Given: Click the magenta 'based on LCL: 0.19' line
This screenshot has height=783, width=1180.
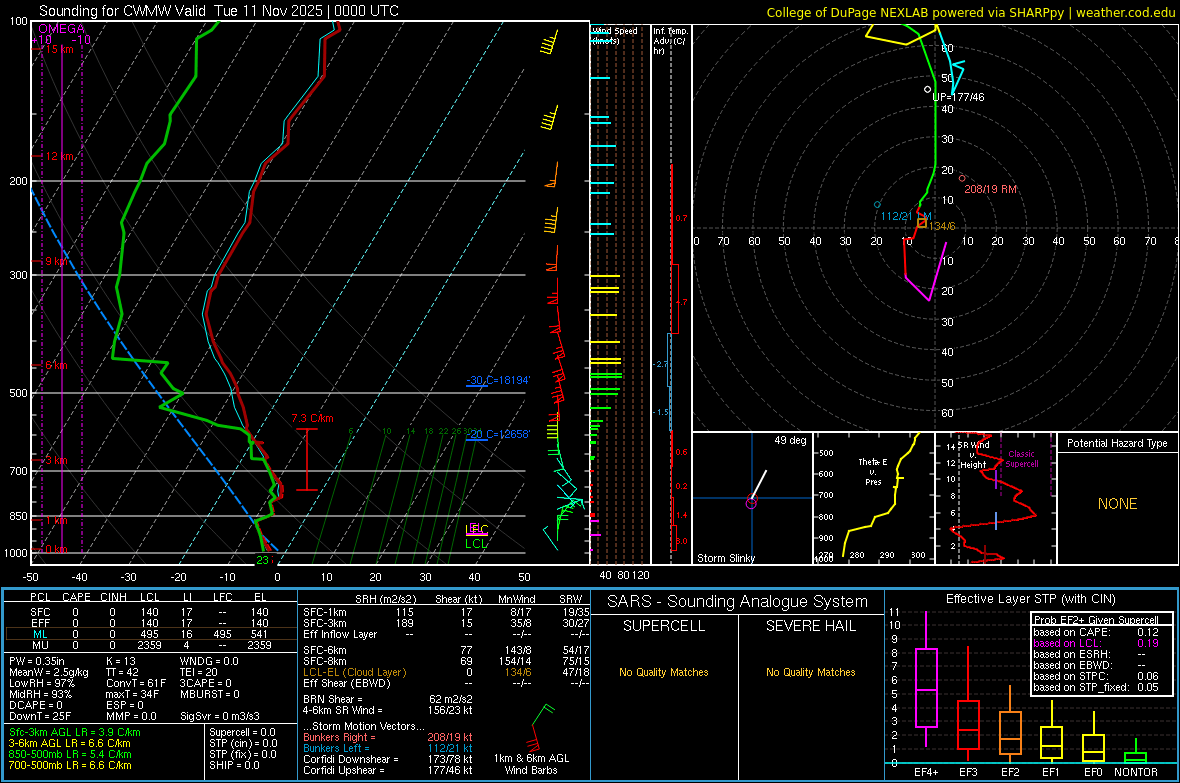Looking at the screenshot, I should (x=1095, y=643).
